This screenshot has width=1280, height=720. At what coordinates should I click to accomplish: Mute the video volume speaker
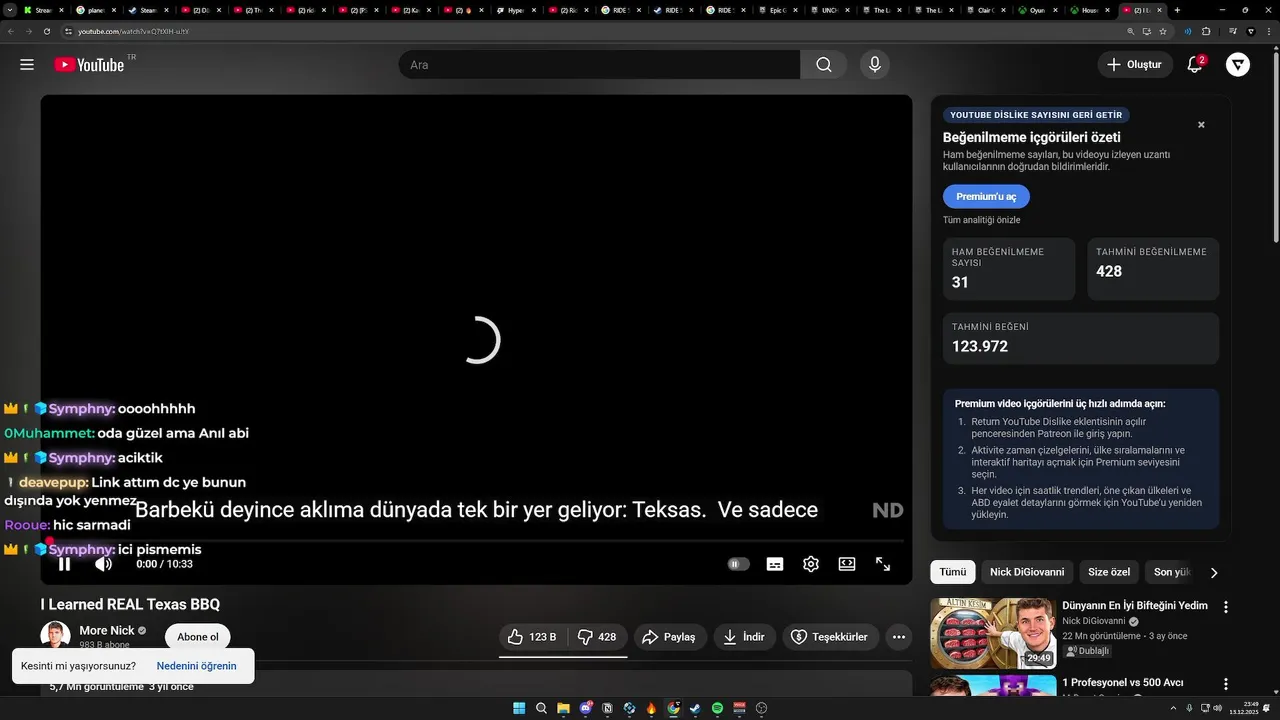click(x=103, y=564)
